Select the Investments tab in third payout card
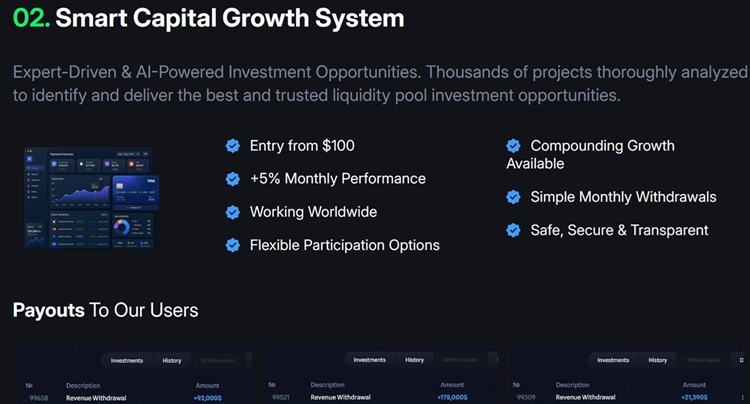 (x=613, y=360)
